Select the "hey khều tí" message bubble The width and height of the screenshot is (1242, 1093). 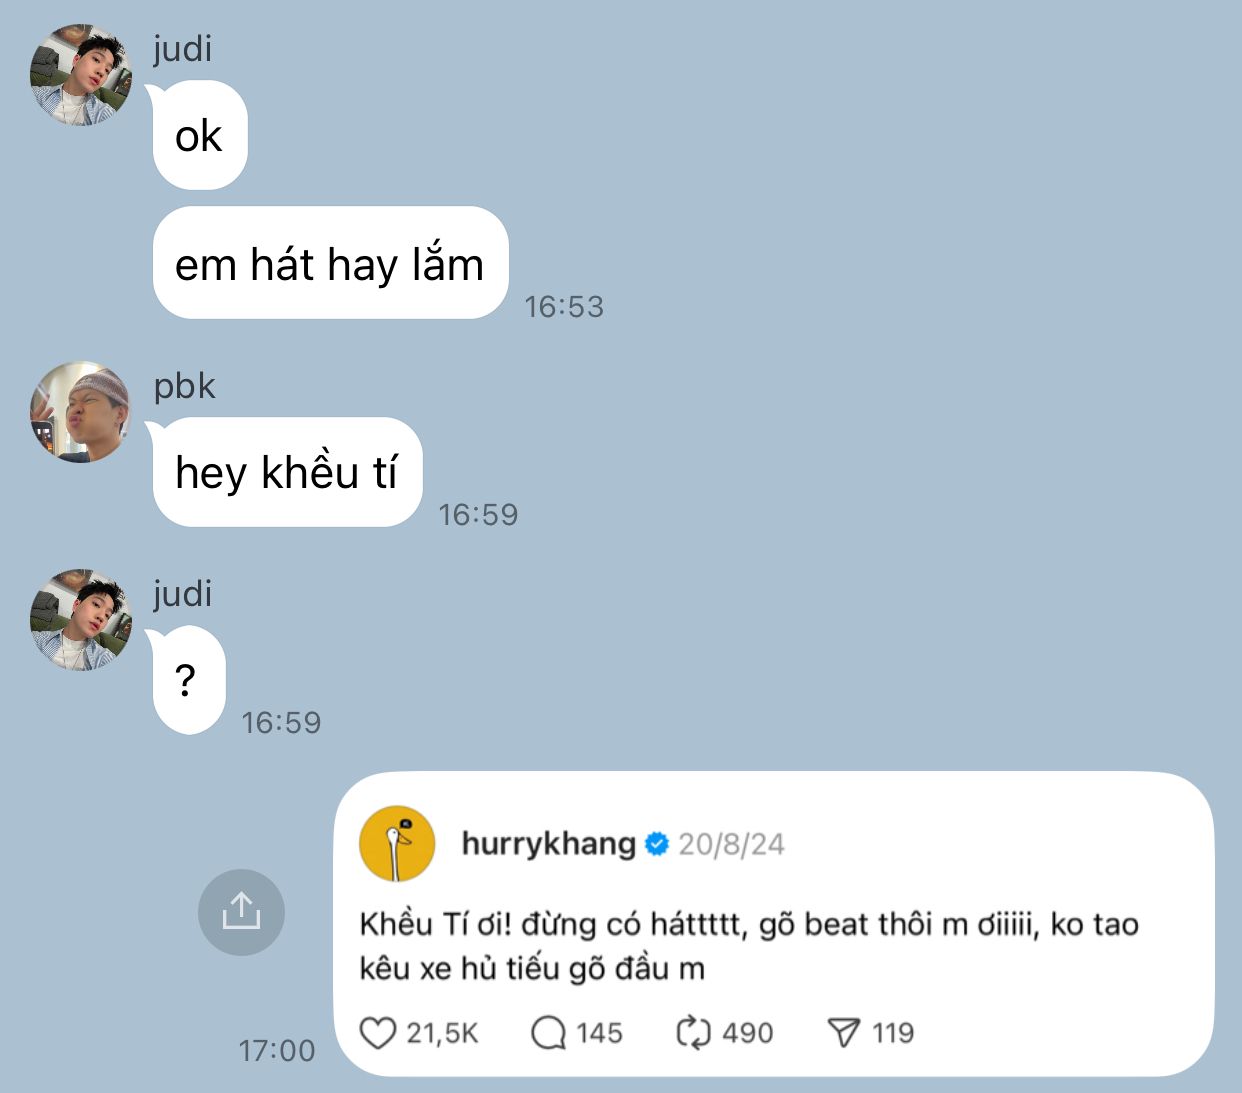(287, 472)
